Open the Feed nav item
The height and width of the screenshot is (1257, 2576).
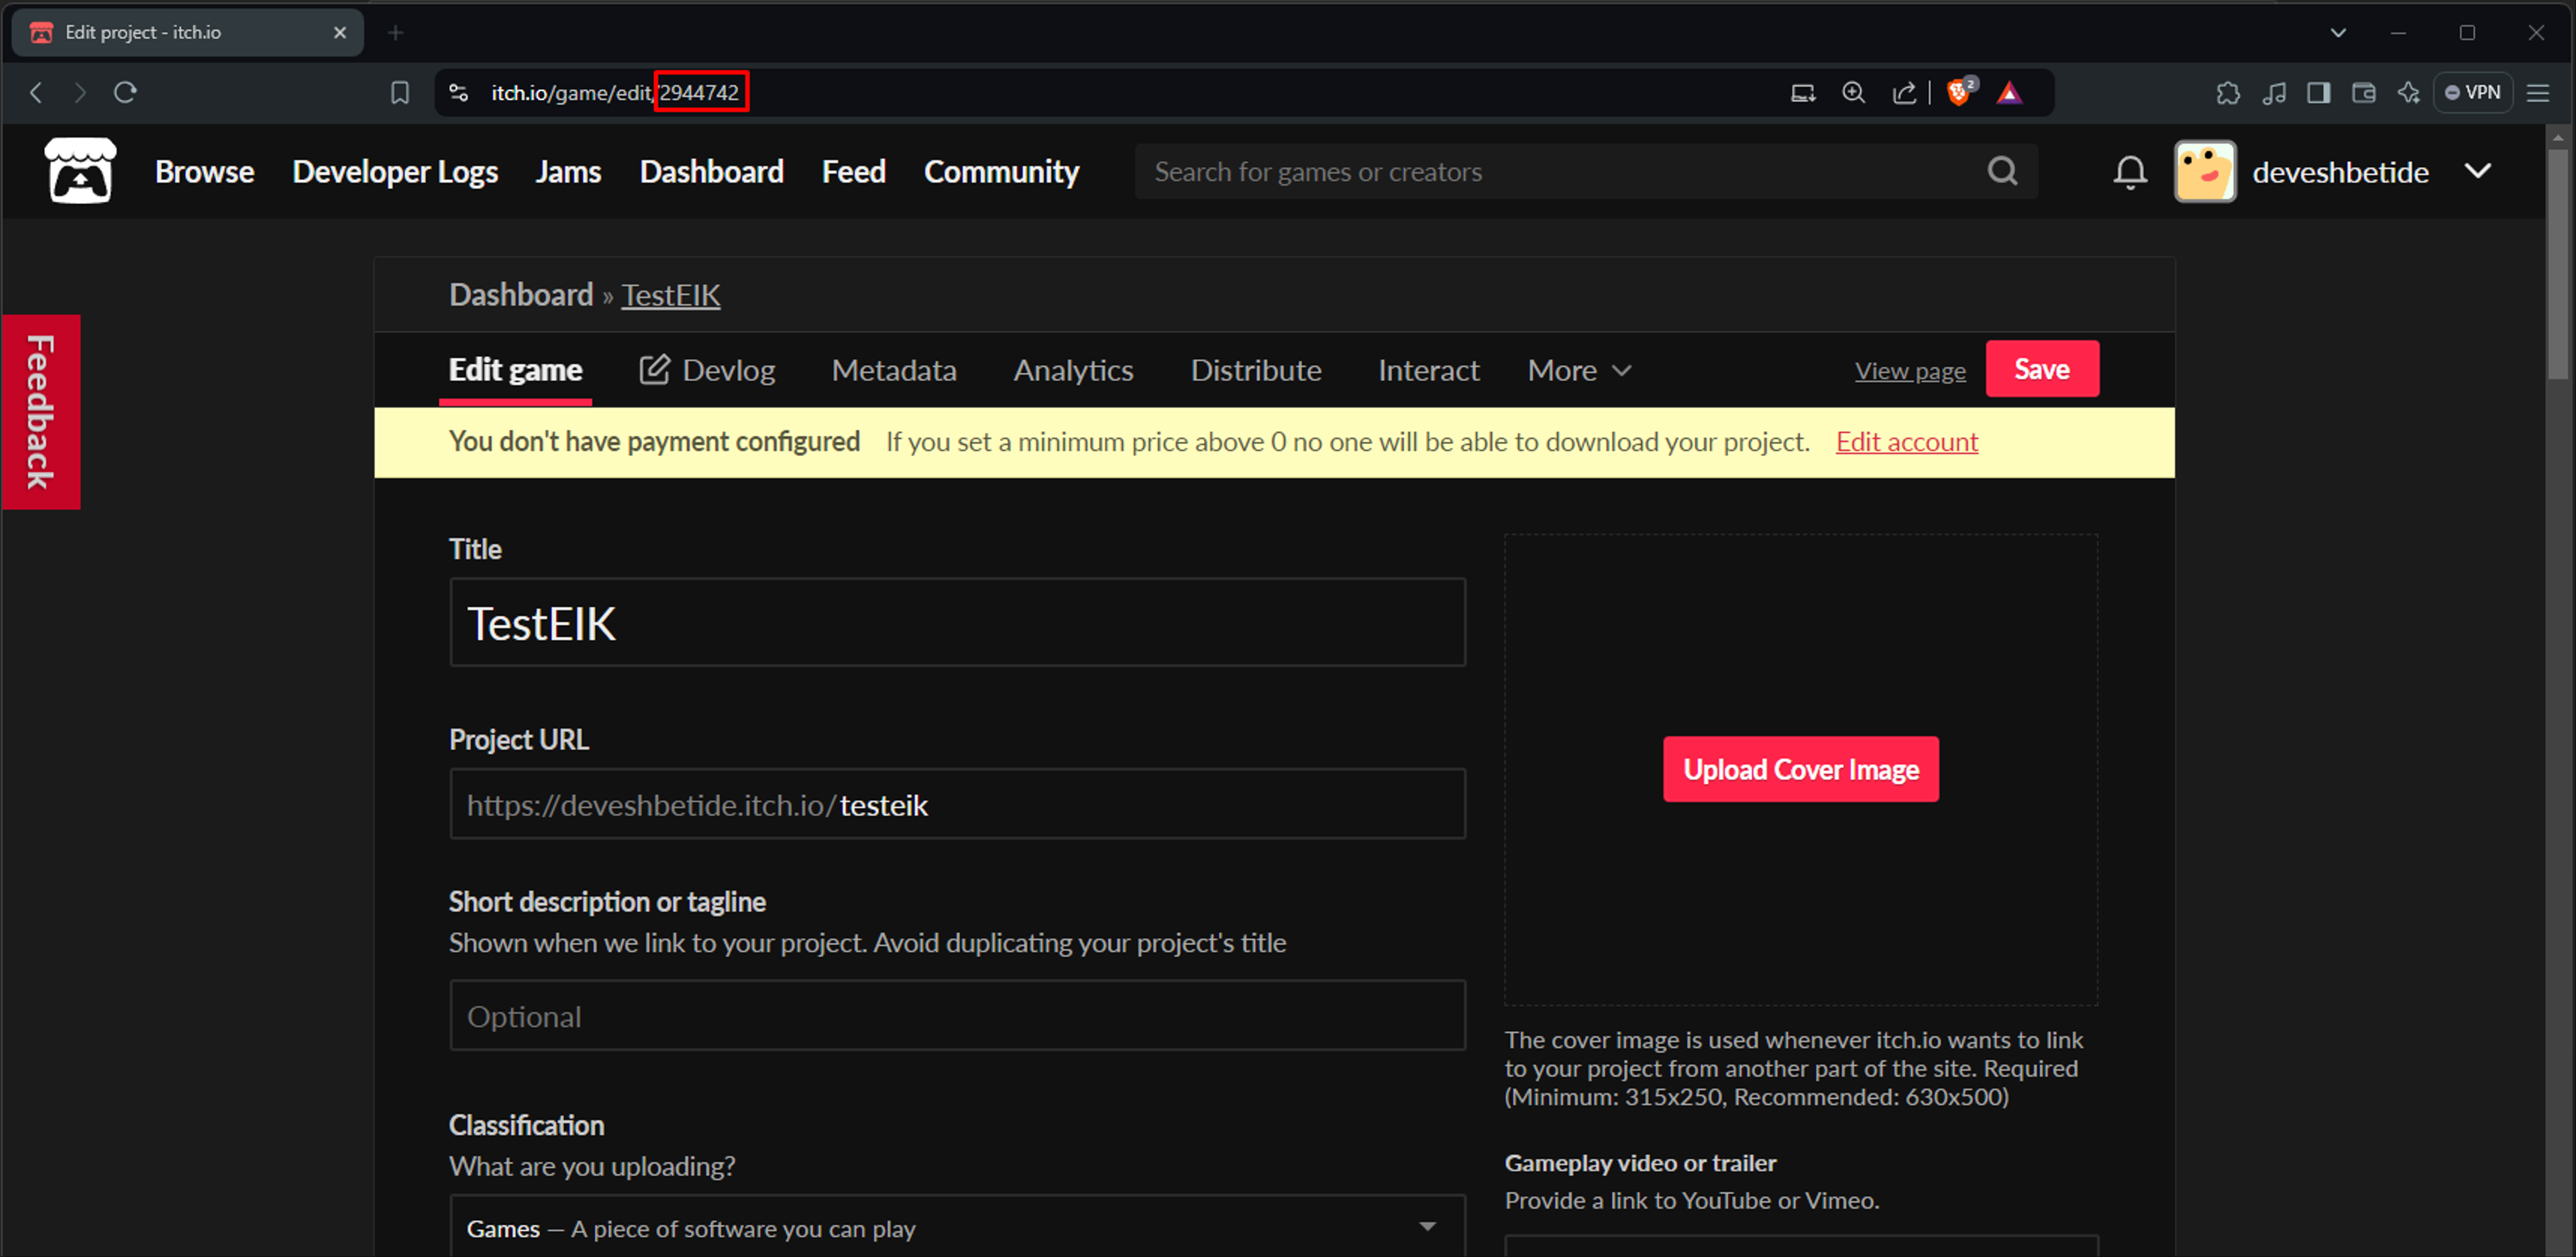pos(853,171)
